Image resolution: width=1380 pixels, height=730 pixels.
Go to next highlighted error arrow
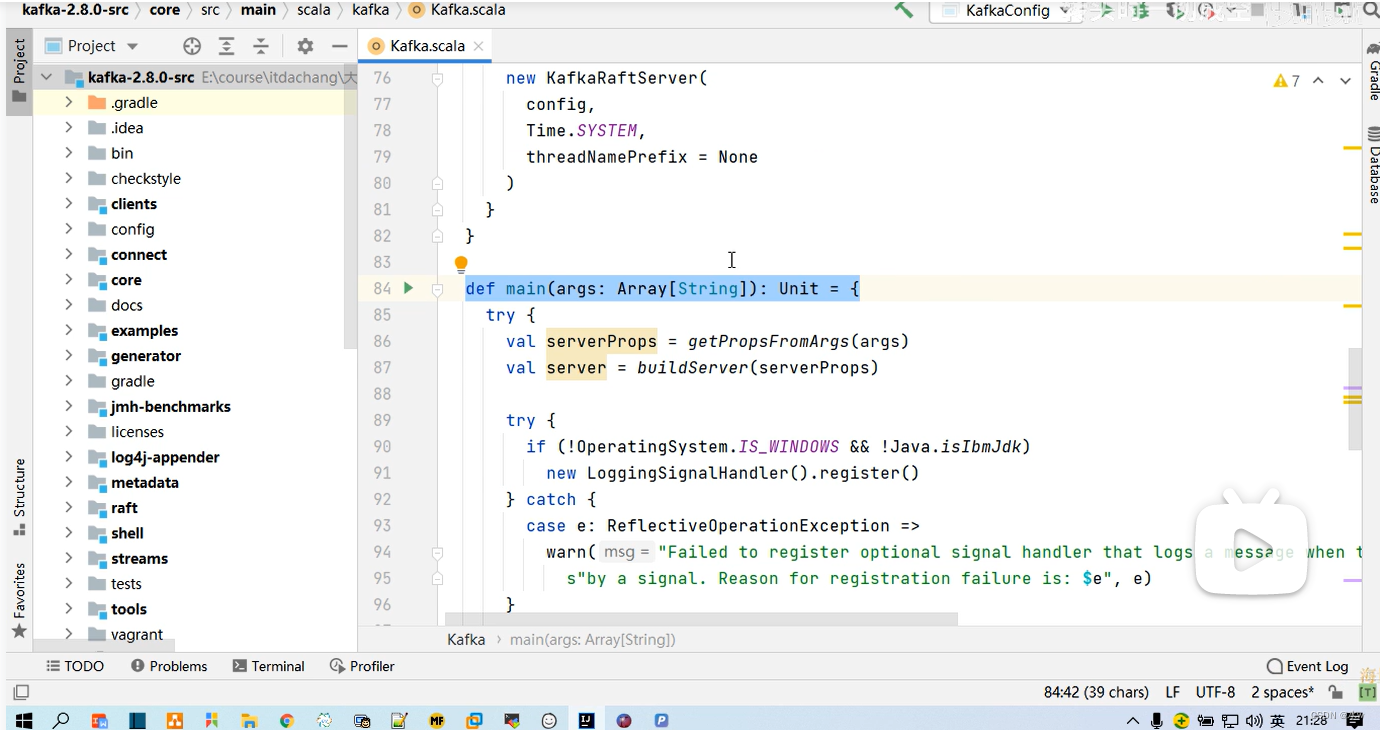click(1346, 81)
